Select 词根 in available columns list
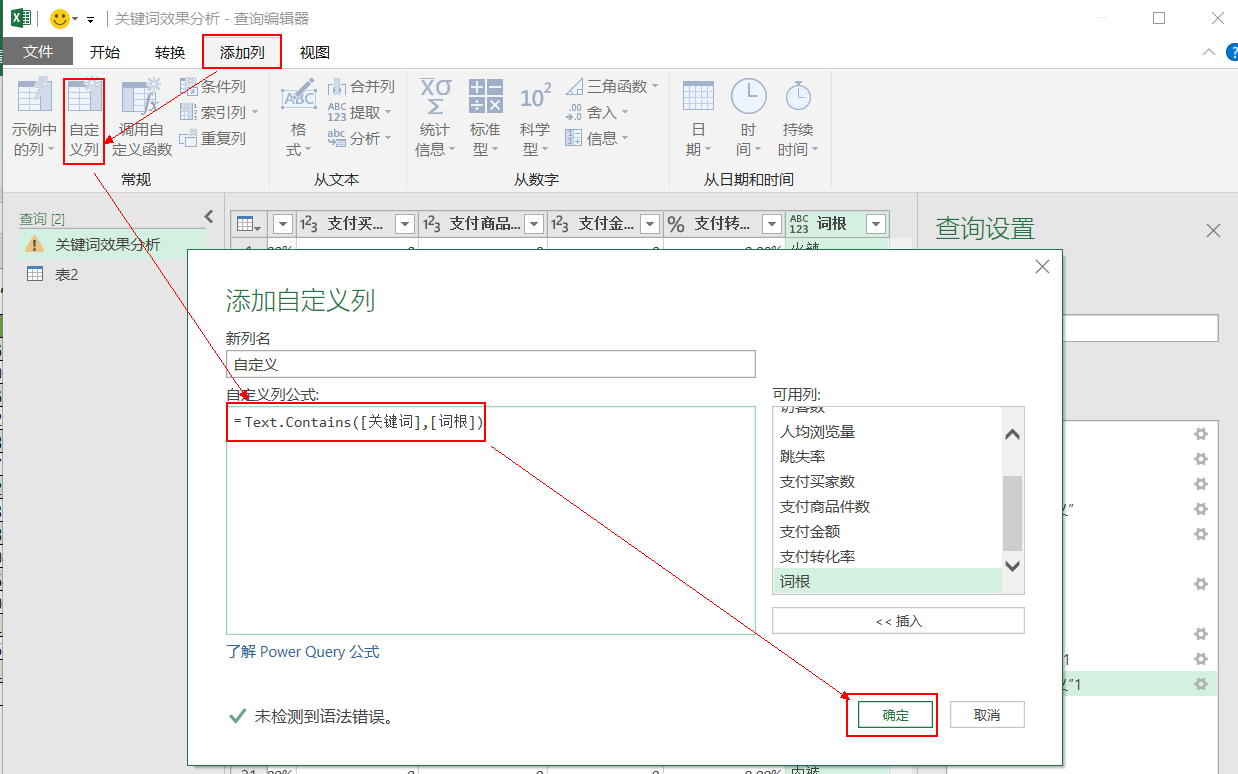The height and width of the screenshot is (774, 1238). 887,581
